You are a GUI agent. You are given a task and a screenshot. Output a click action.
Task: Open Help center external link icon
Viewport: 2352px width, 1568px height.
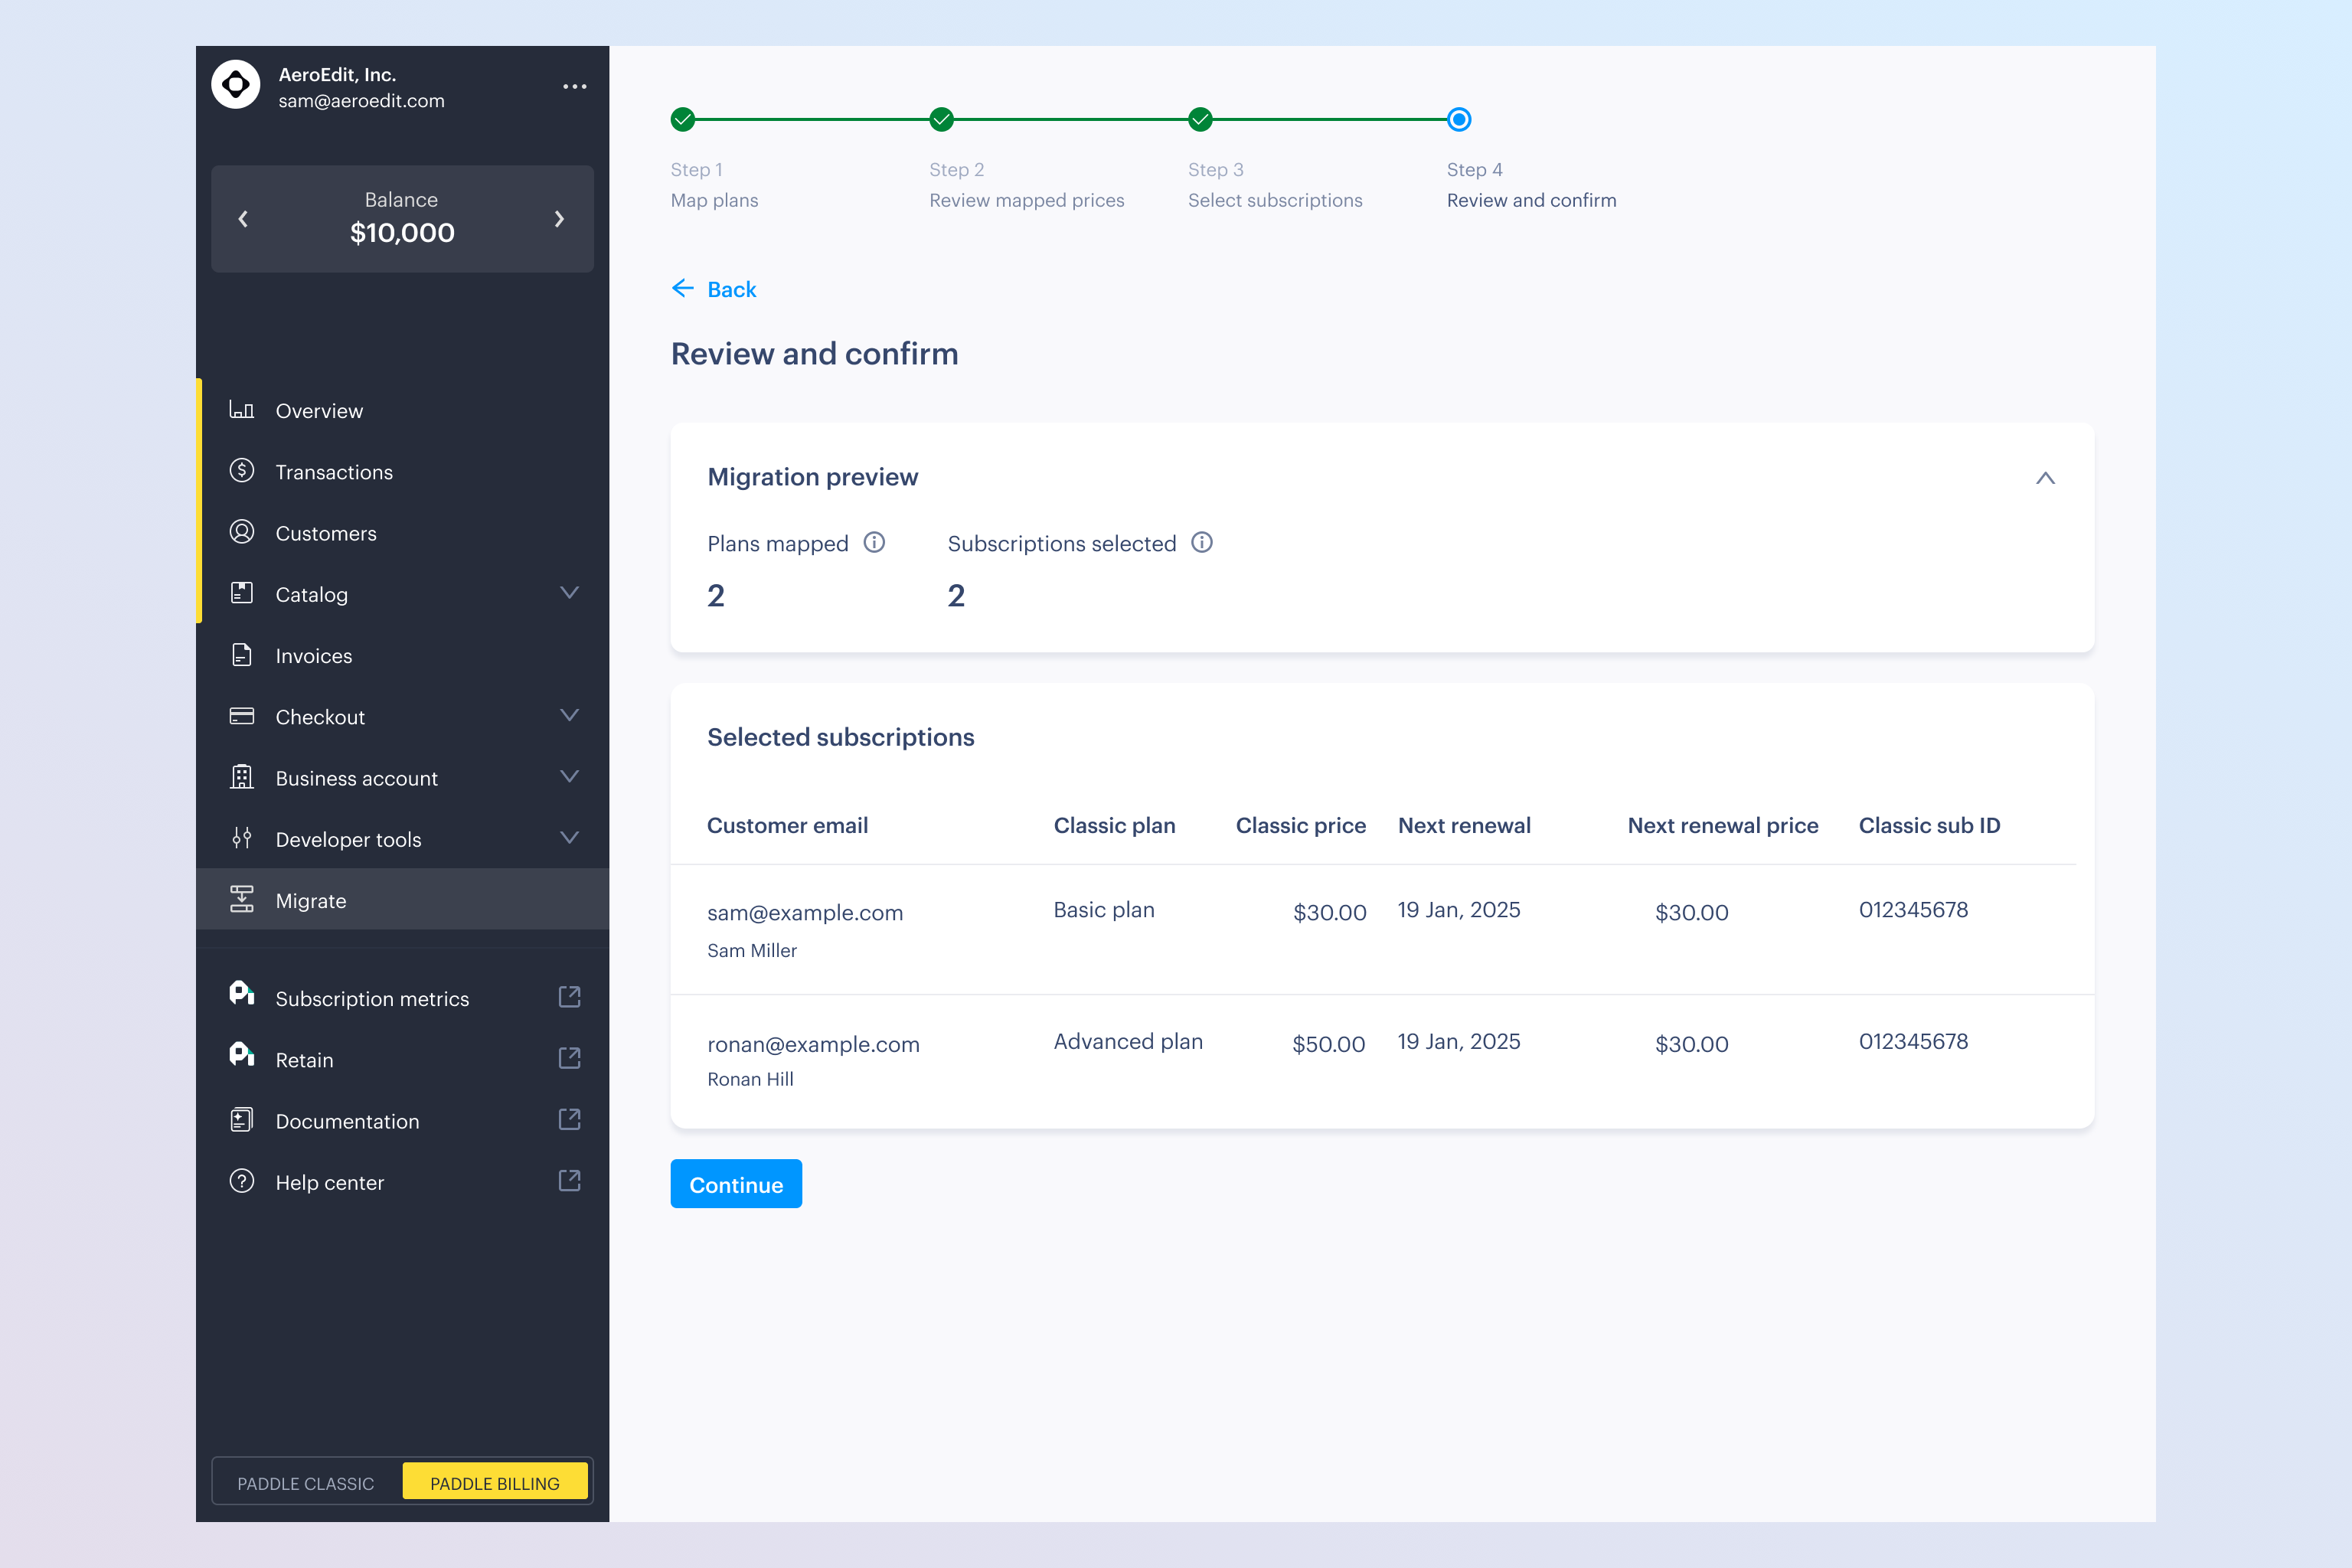coord(569,1181)
